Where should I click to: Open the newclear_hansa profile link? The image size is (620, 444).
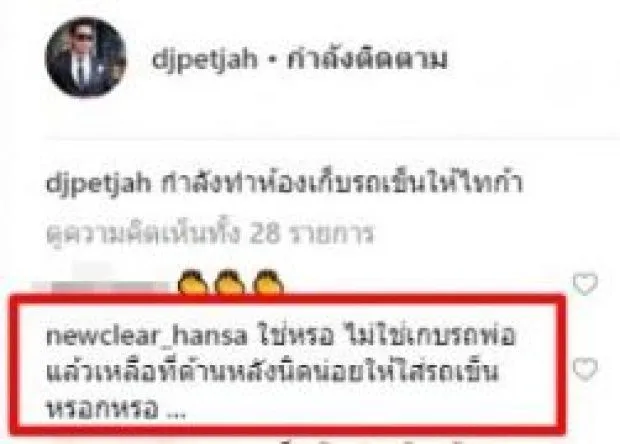pyautogui.click(x=147, y=336)
